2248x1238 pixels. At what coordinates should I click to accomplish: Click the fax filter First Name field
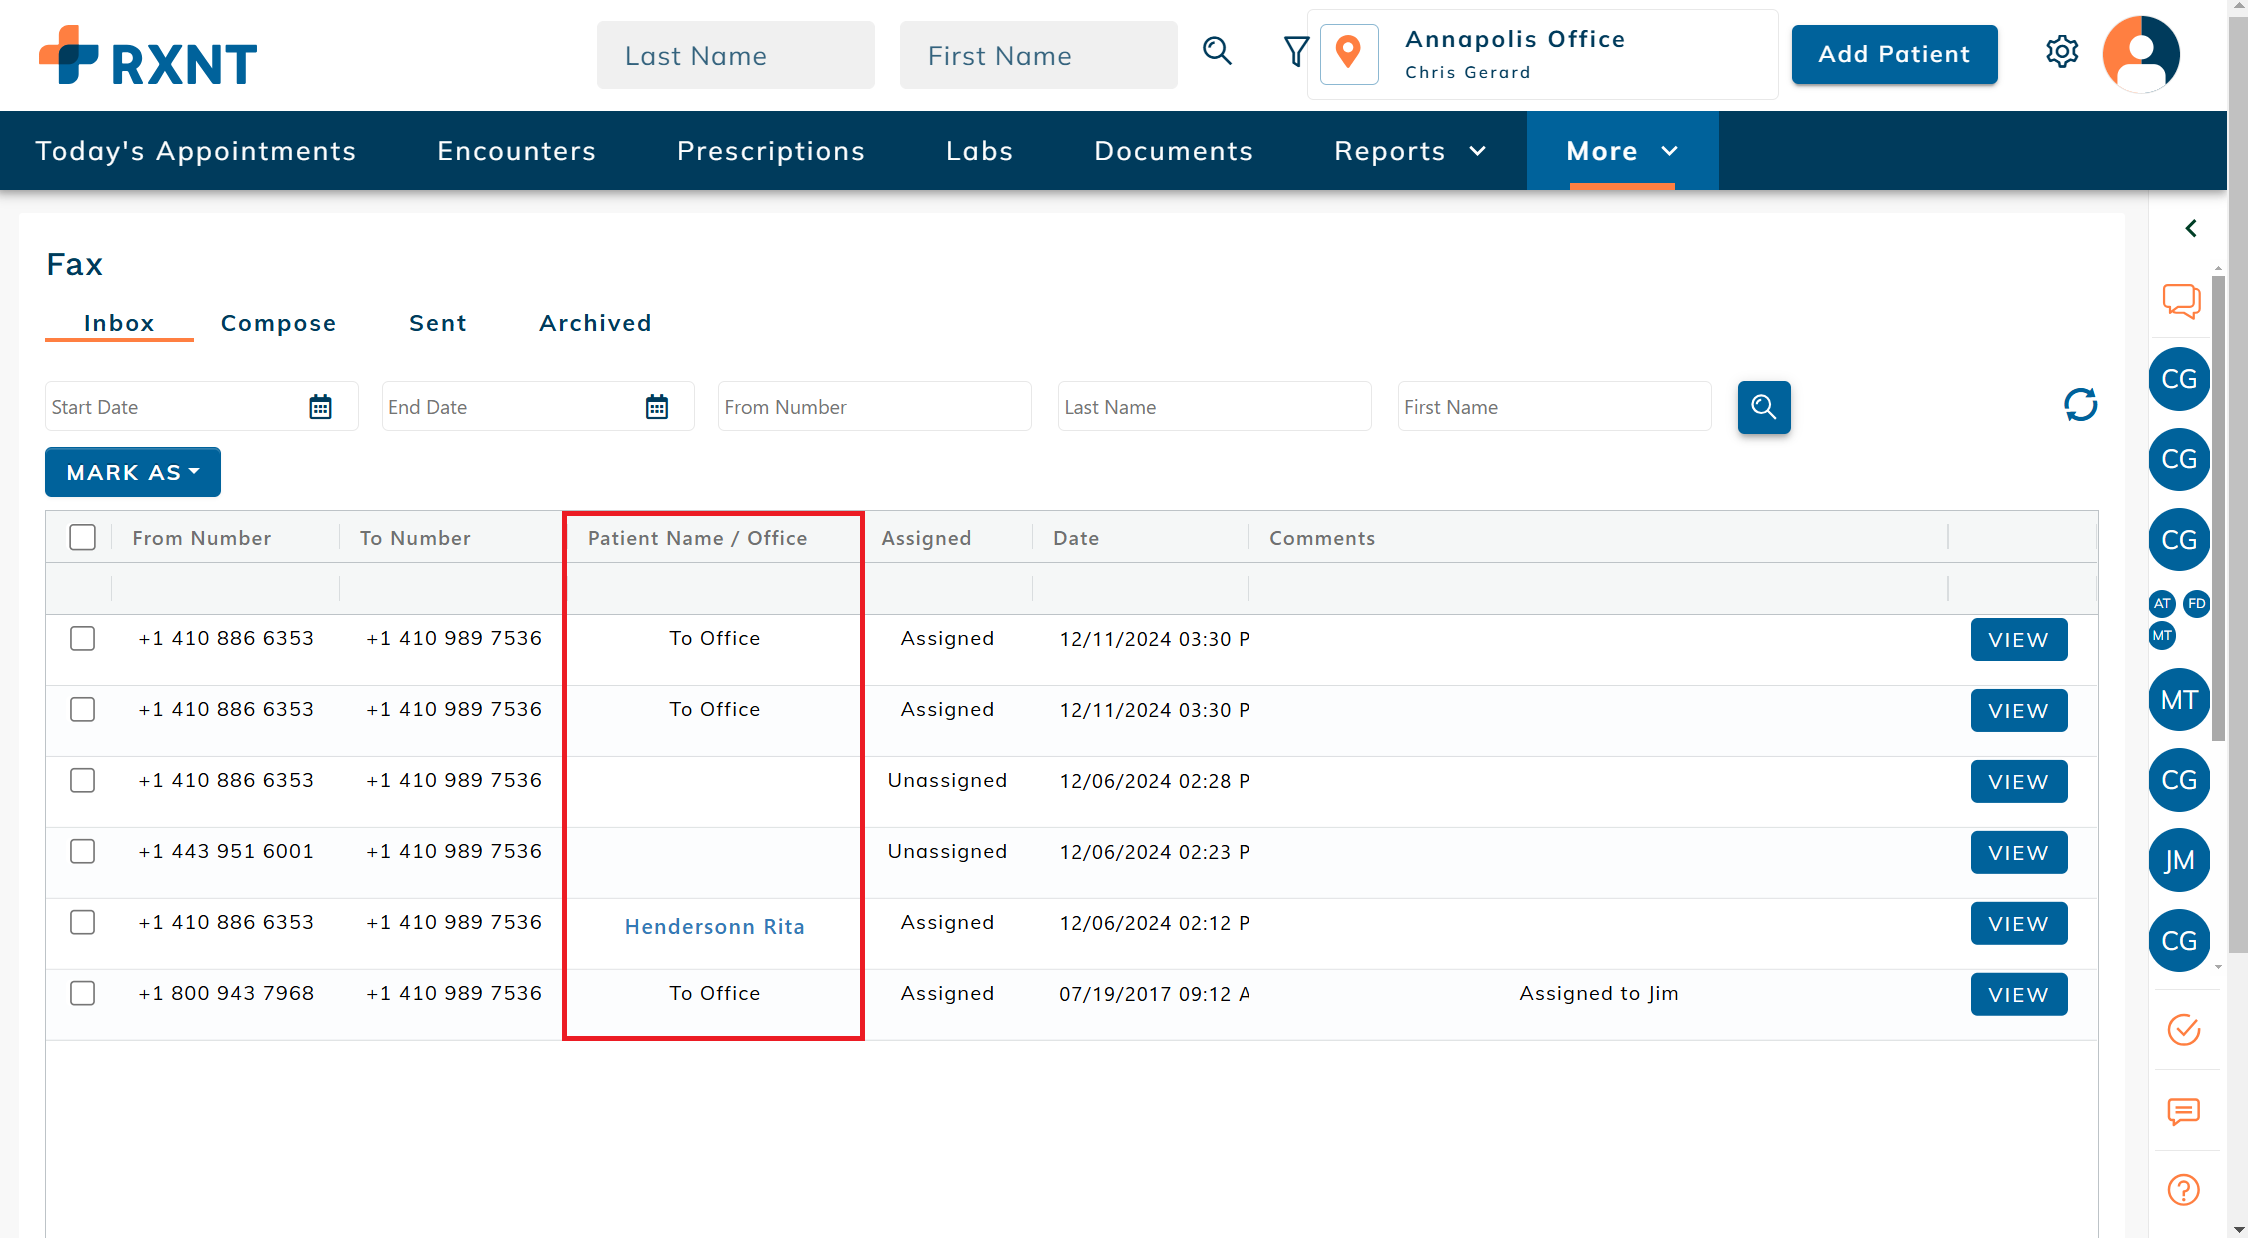[1554, 407]
